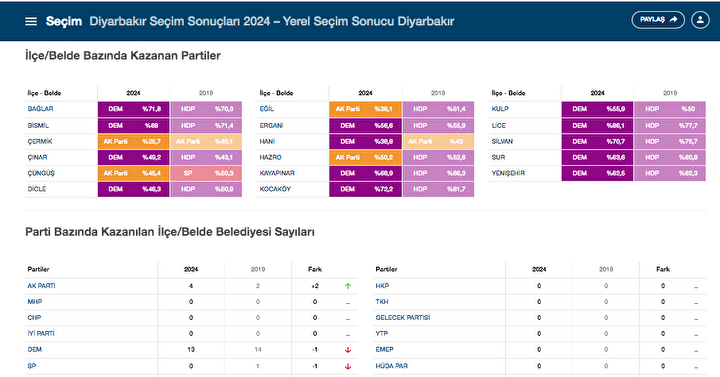Viewport: 720px width, 377px height.
Task: Click the Paylaş share button
Action: (658, 20)
